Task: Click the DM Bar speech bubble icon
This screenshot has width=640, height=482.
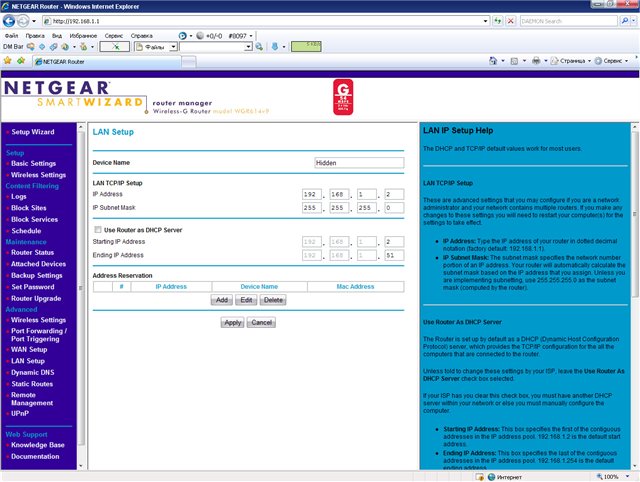Action: [31, 47]
